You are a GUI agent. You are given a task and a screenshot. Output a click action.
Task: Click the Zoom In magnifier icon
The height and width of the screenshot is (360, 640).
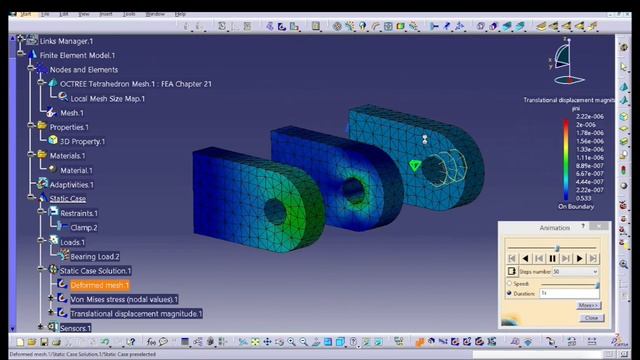291,342
